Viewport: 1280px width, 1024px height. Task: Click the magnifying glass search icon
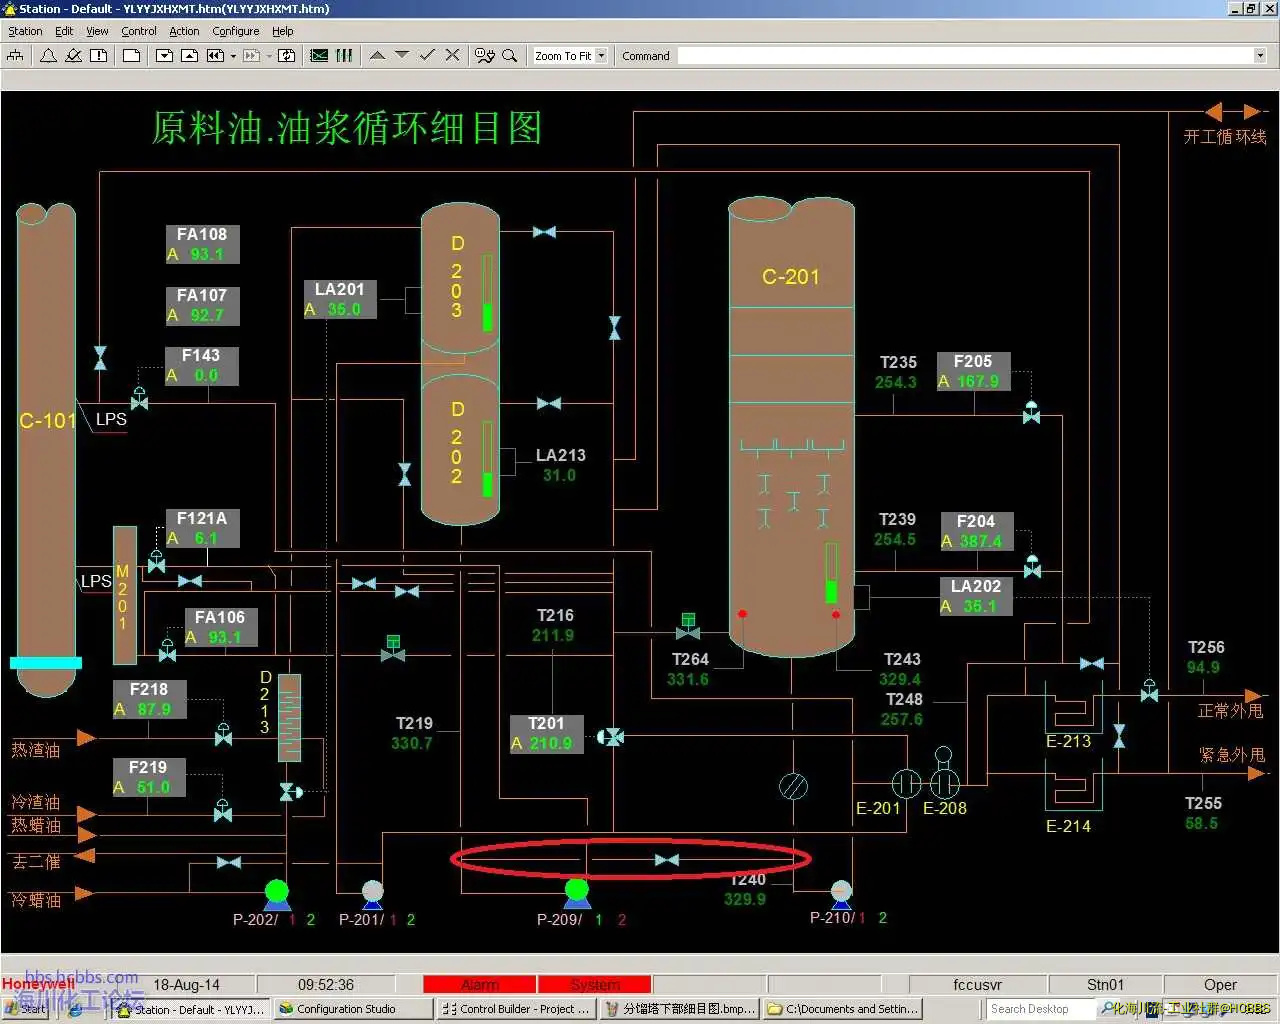point(510,56)
